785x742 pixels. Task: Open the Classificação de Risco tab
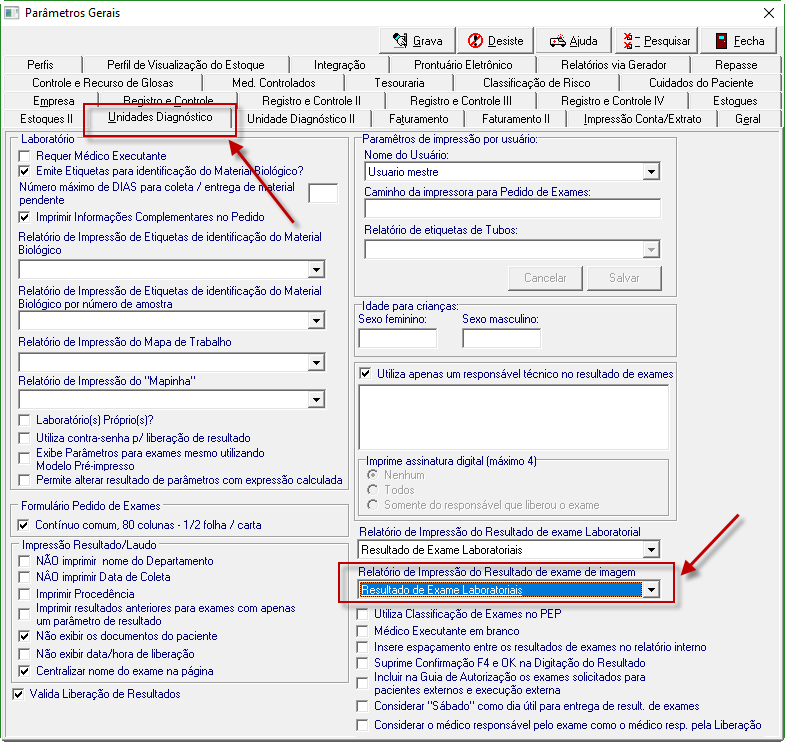(x=536, y=83)
